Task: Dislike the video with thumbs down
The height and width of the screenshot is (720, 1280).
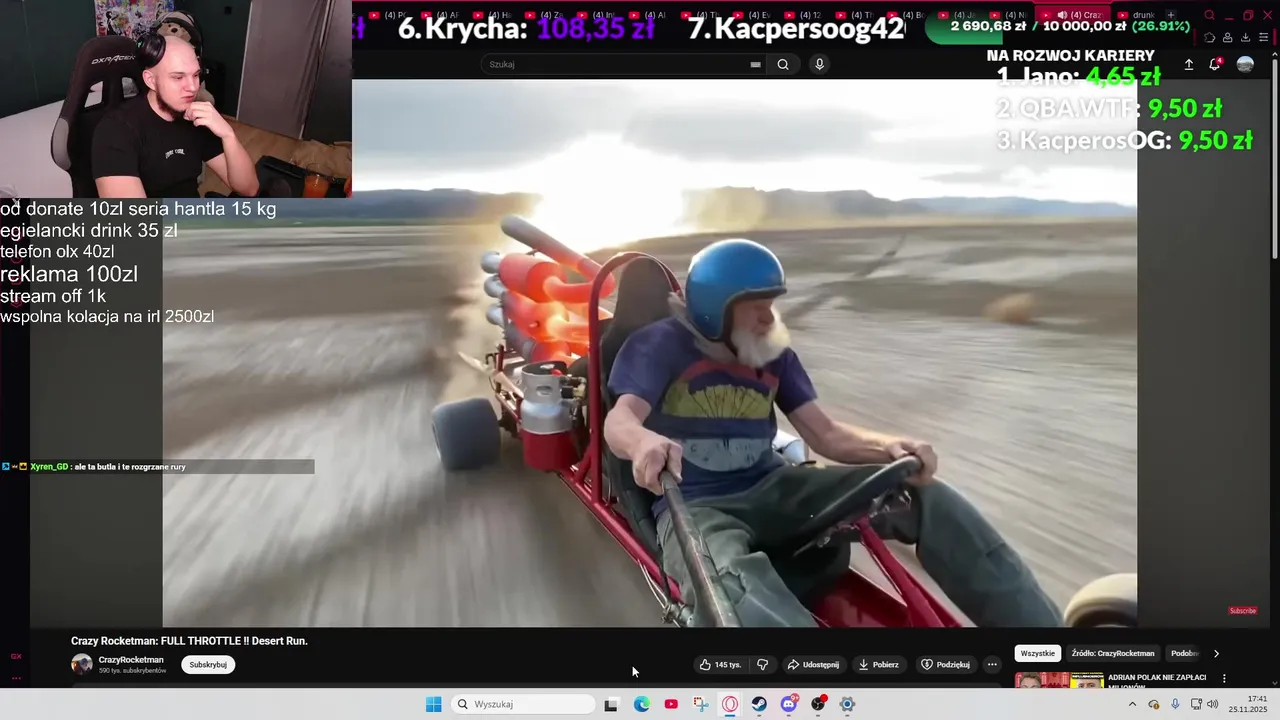Action: pyautogui.click(x=762, y=664)
